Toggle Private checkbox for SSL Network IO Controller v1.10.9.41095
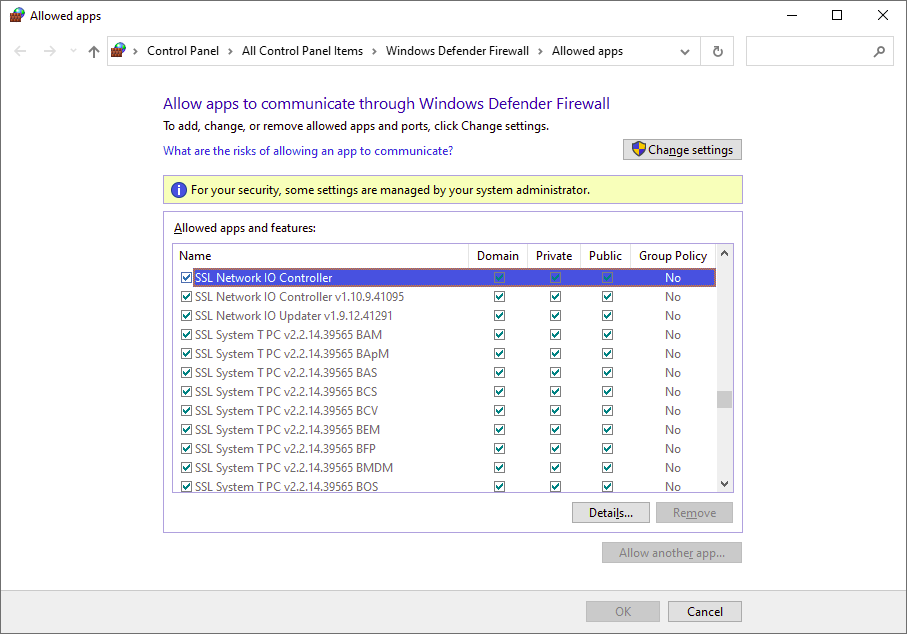This screenshot has height=634, width=907. [555, 297]
